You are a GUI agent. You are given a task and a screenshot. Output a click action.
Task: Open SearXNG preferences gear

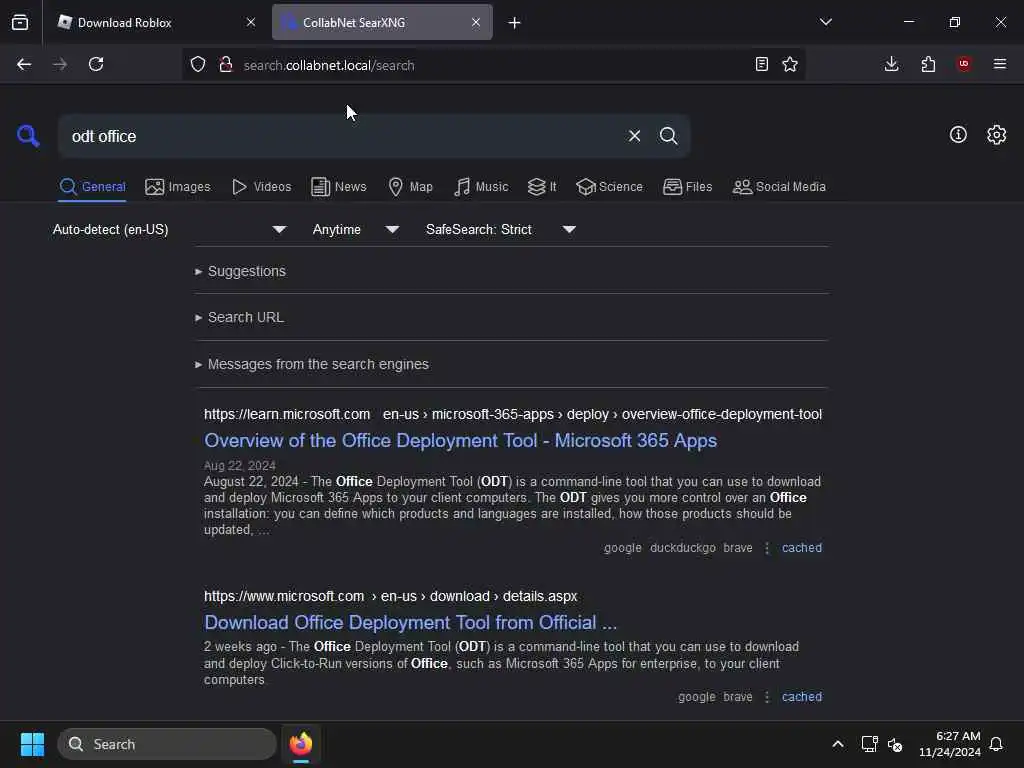[996, 135]
